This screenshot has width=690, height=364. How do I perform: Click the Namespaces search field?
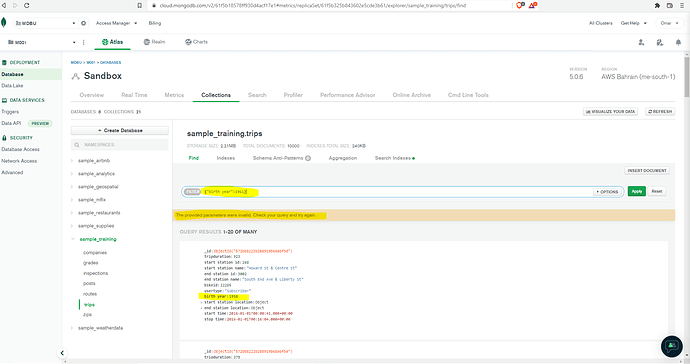(x=120, y=145)
